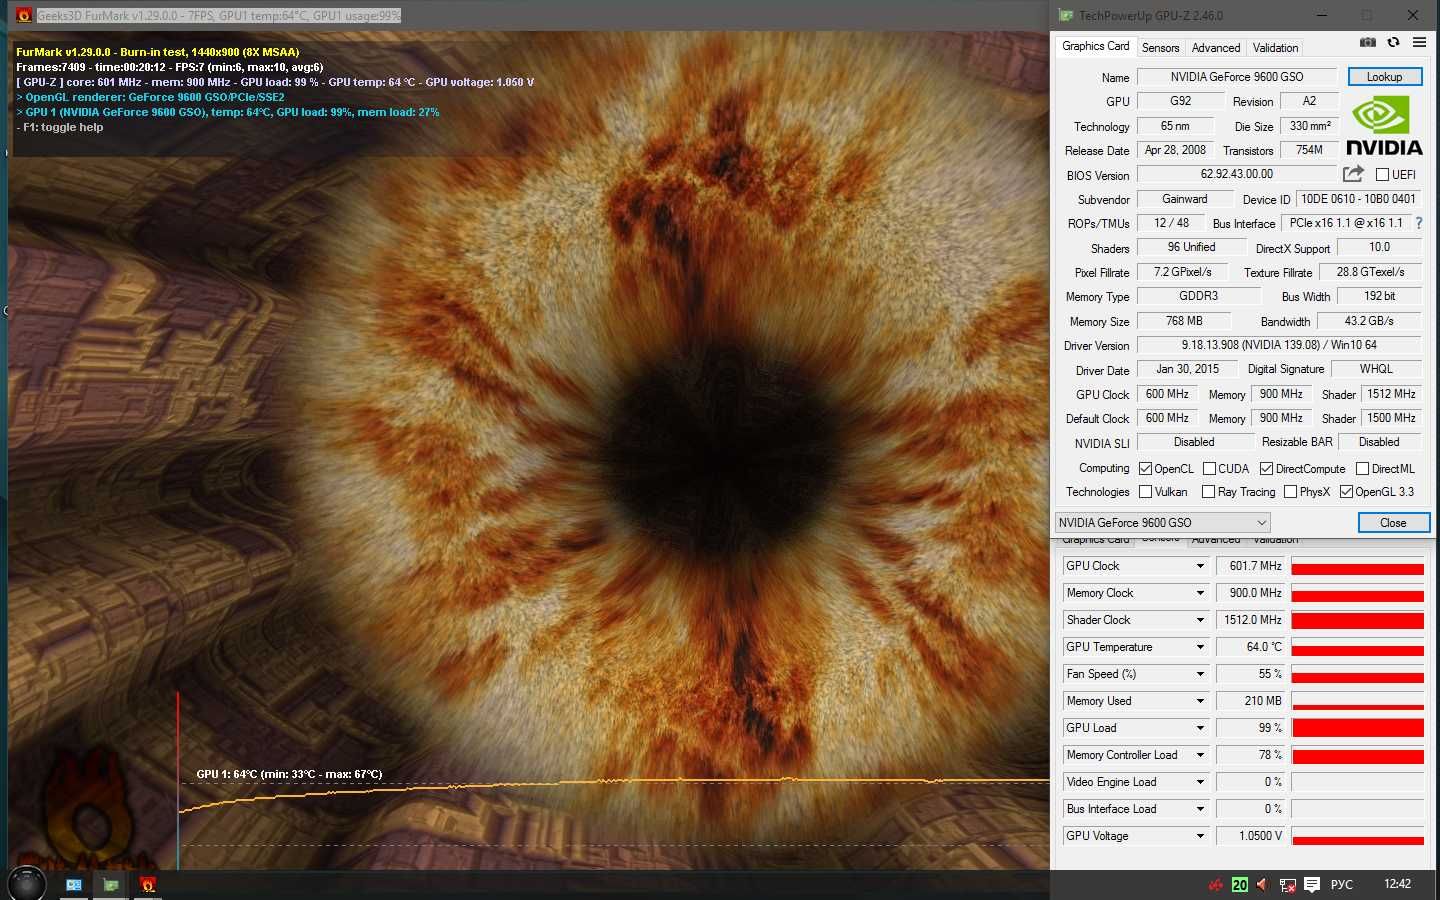Click the Bus Interface question mark

(1418, 223)
